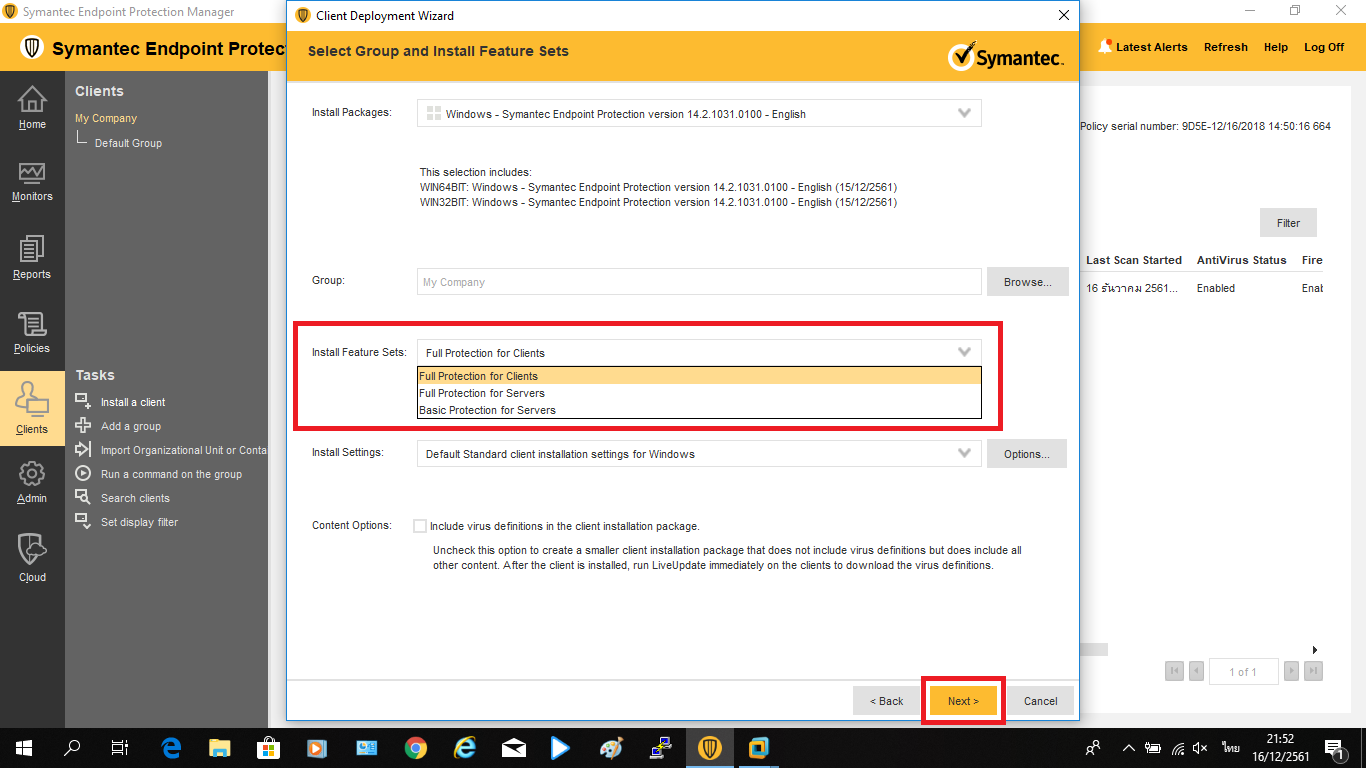Launch Google Chrome from the taskbar

(x=416, y=748)
